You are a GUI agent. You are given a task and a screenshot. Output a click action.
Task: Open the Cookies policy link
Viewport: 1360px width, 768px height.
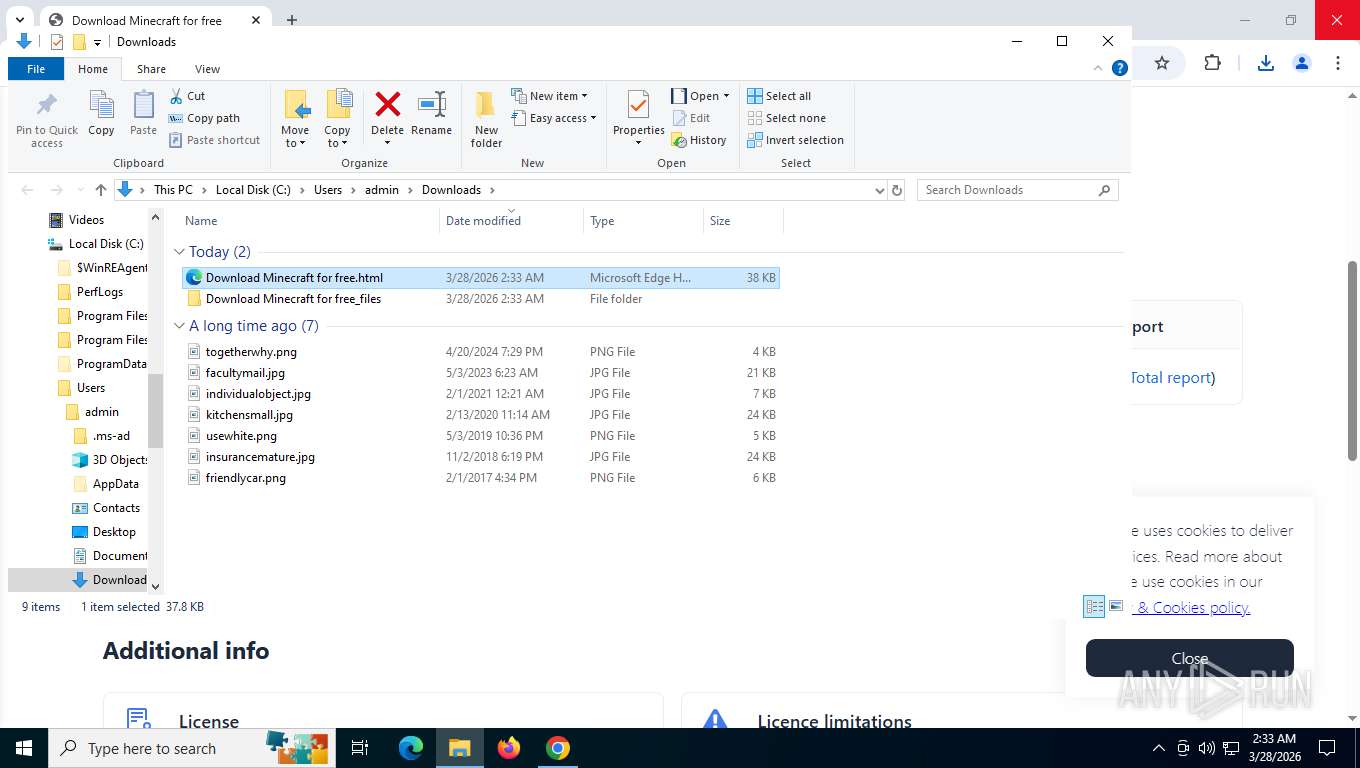1193,607
